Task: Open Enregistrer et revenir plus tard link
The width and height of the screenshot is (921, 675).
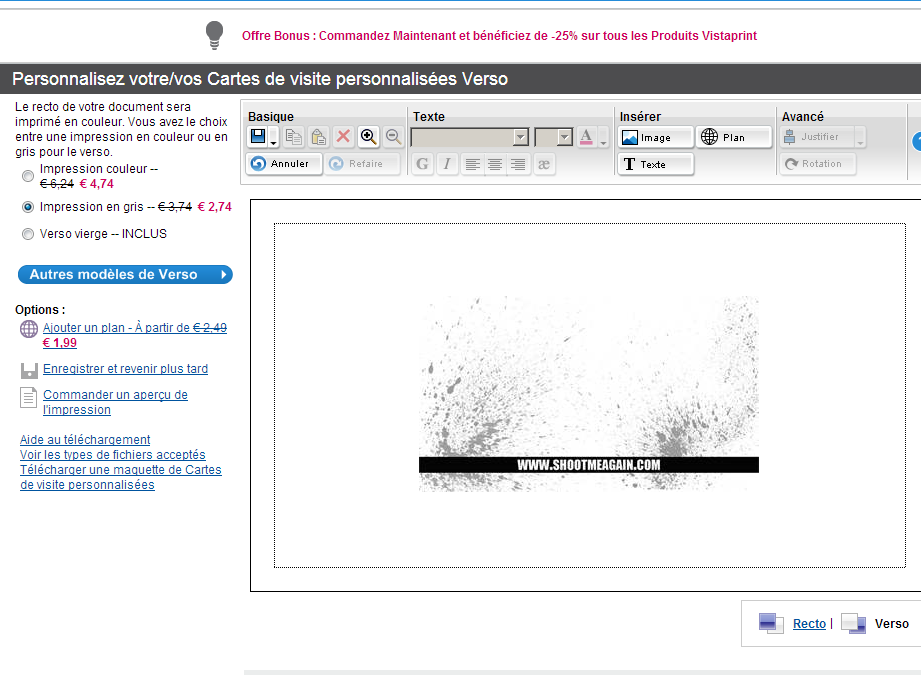Action: click(x=125, y=369)
